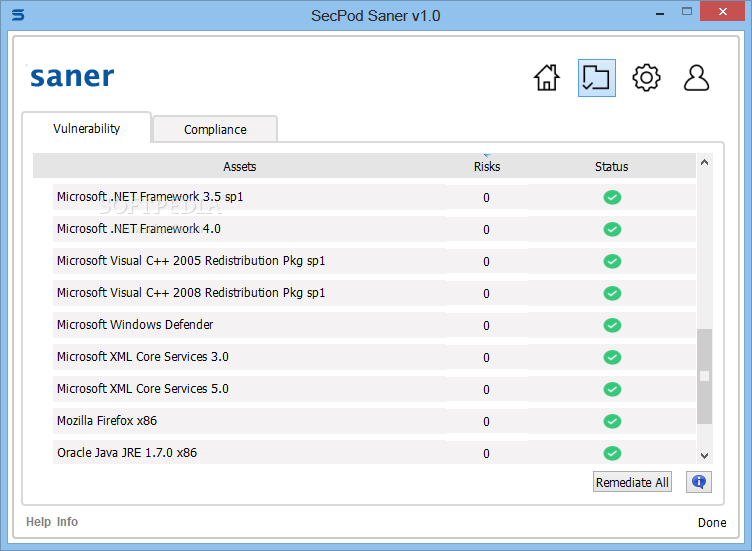Close the SecPod Saner window
This screenshot has width=752, height=551.
click(x=723, y=12)
